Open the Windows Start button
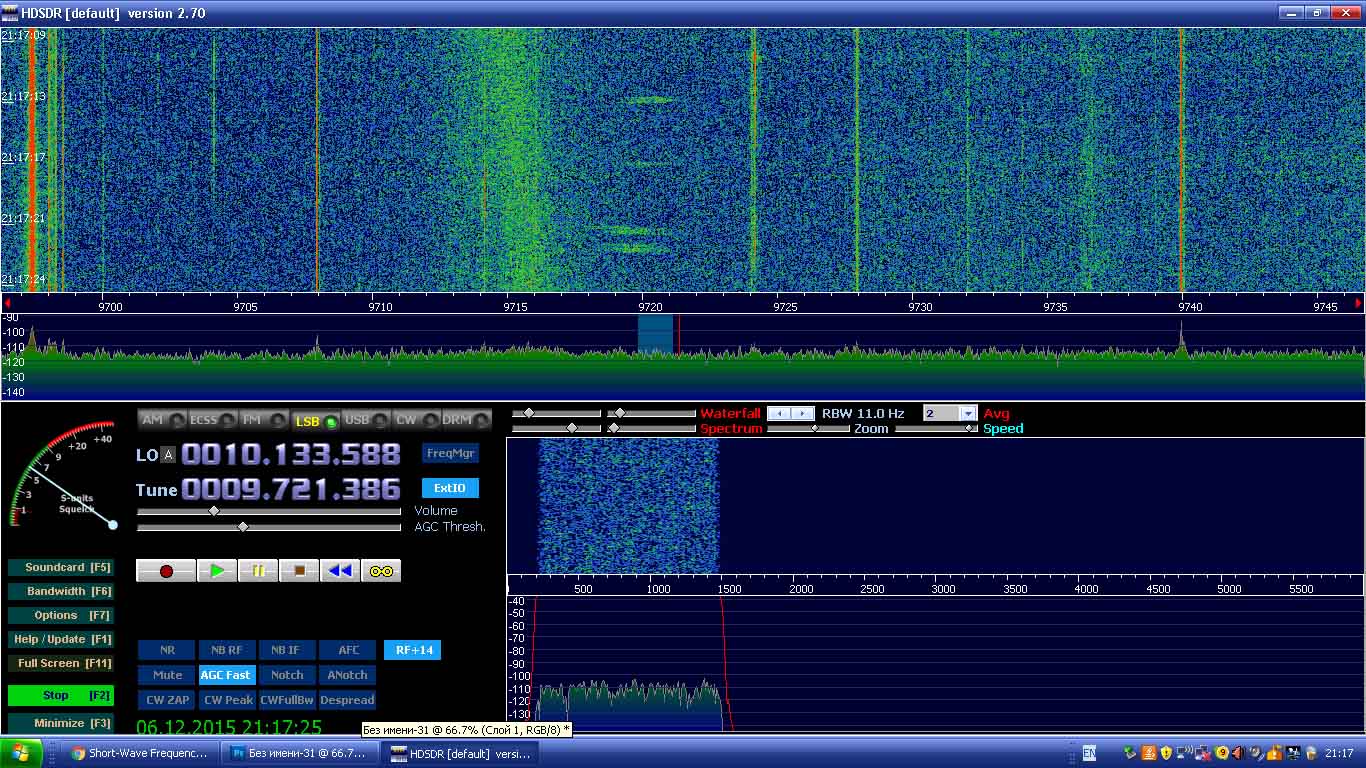 point(21,753)
